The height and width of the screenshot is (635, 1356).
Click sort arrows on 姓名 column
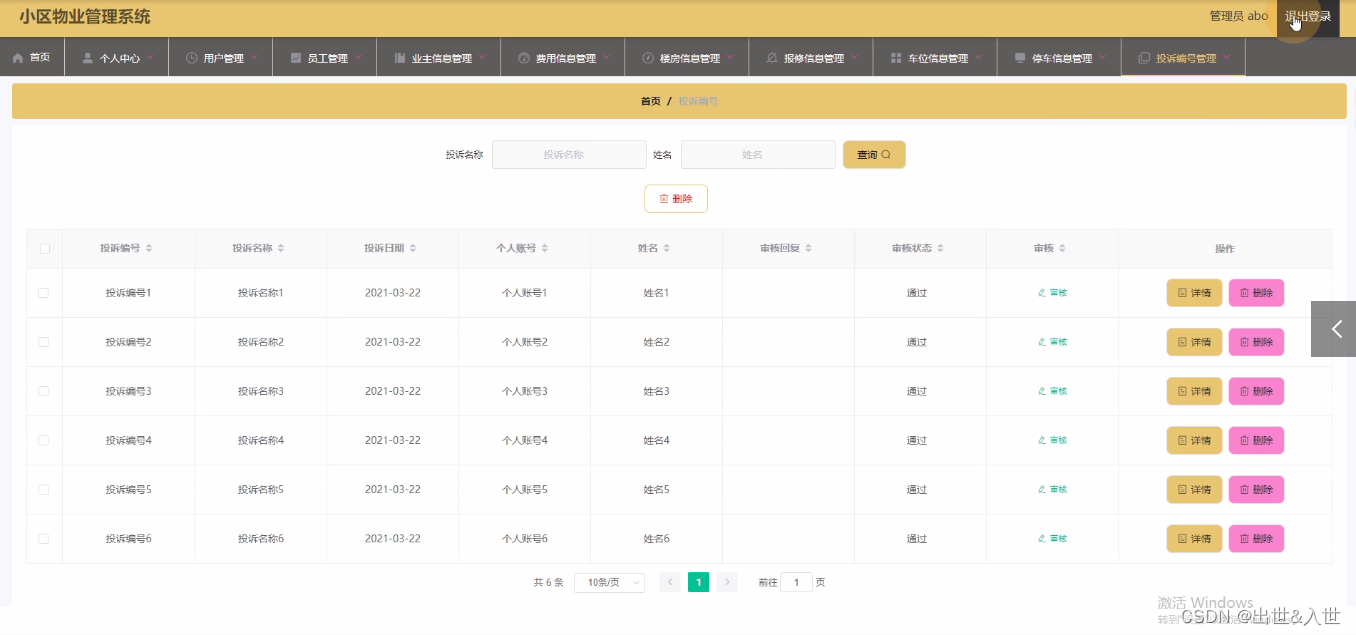tap(667, 248)
